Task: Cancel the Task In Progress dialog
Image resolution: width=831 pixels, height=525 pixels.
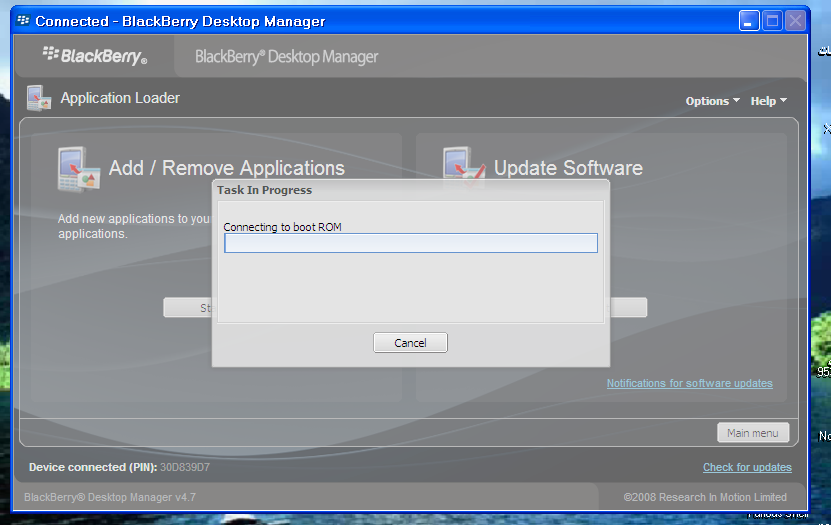Action: [410, 343]
